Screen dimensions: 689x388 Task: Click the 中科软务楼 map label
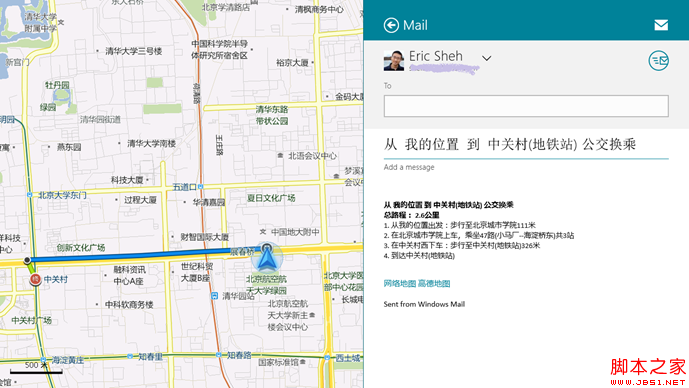click(129, 305)
